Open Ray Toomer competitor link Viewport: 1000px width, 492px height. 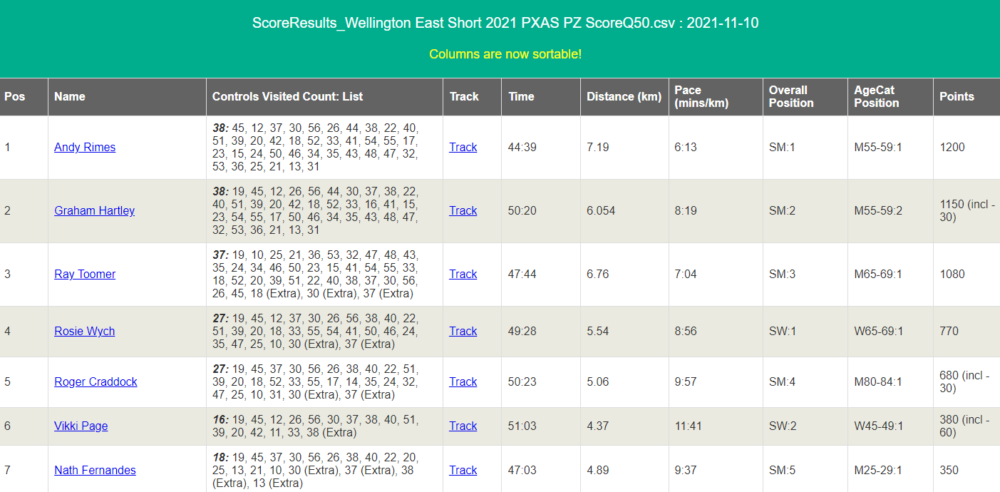pos(85,274)
